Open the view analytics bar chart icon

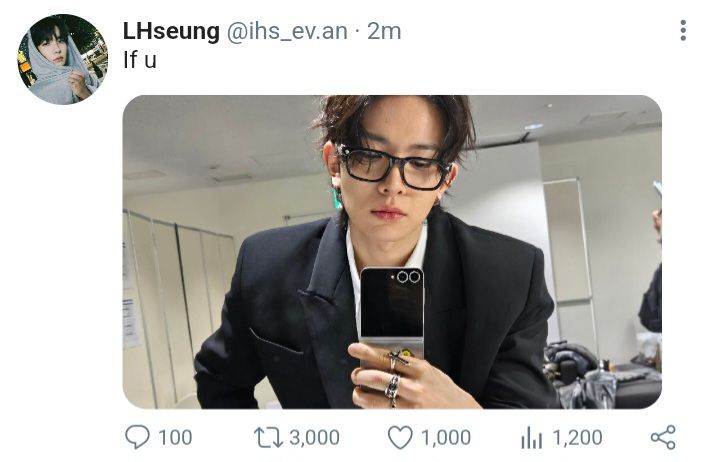(532, 437)
